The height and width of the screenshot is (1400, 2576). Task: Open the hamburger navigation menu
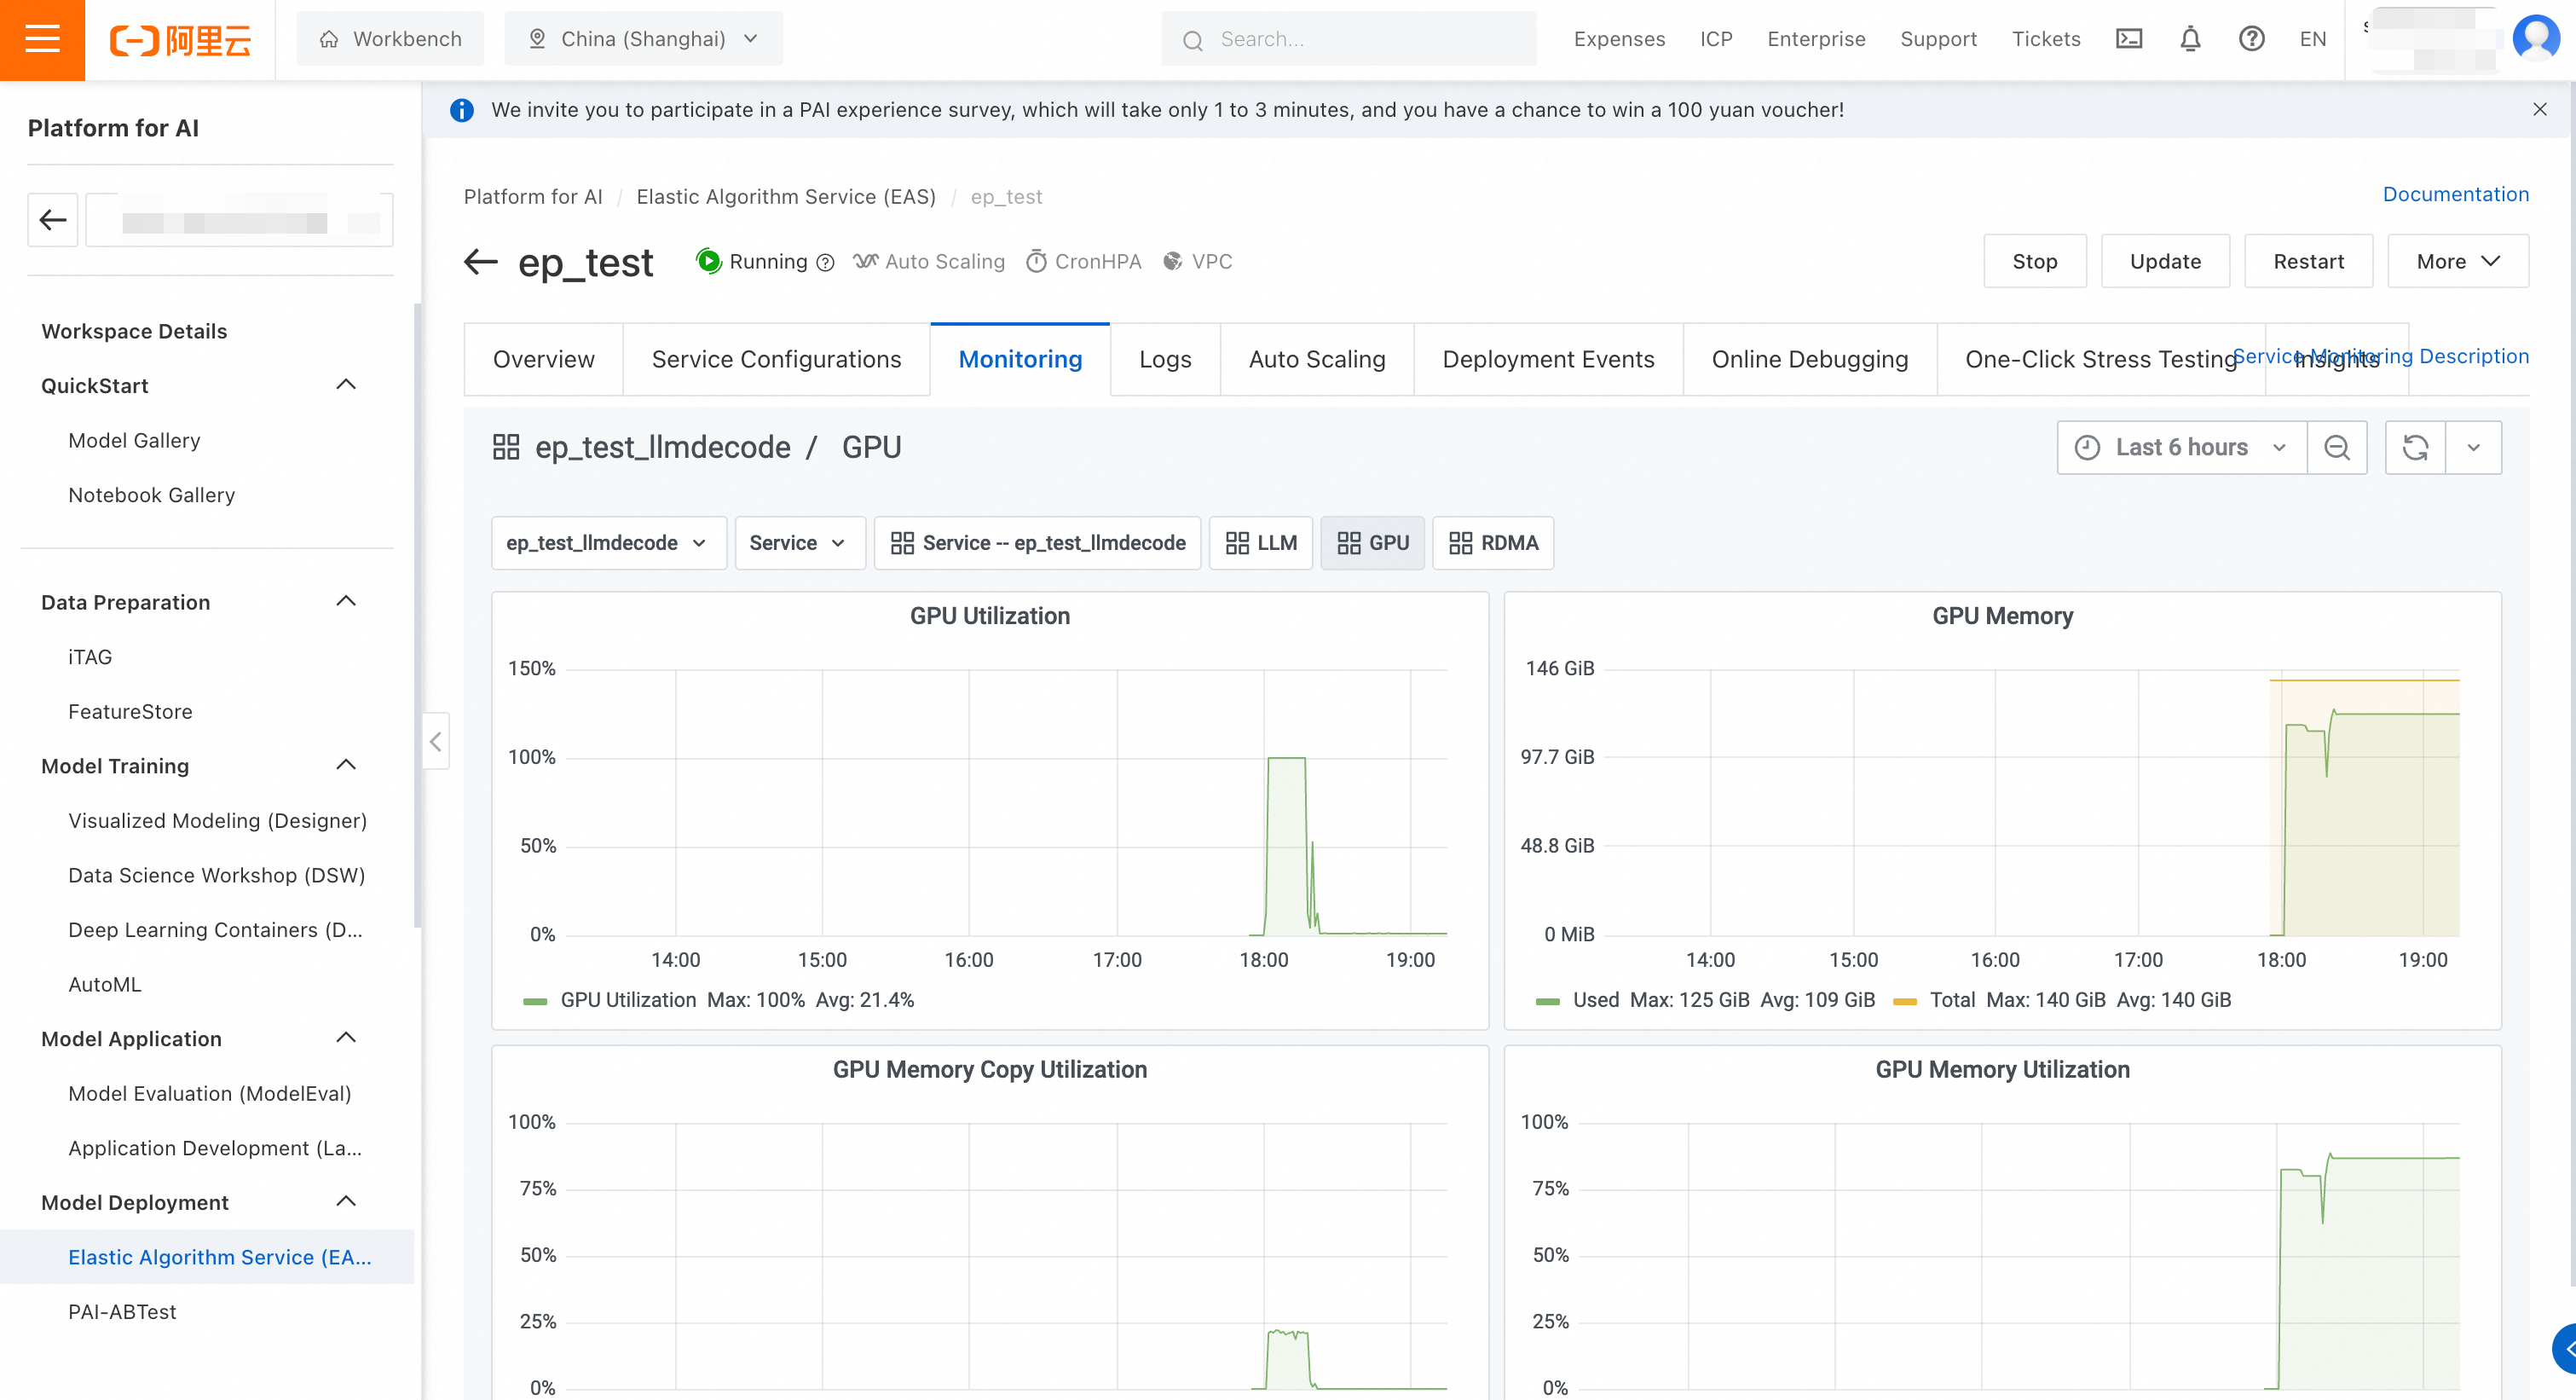42,39
